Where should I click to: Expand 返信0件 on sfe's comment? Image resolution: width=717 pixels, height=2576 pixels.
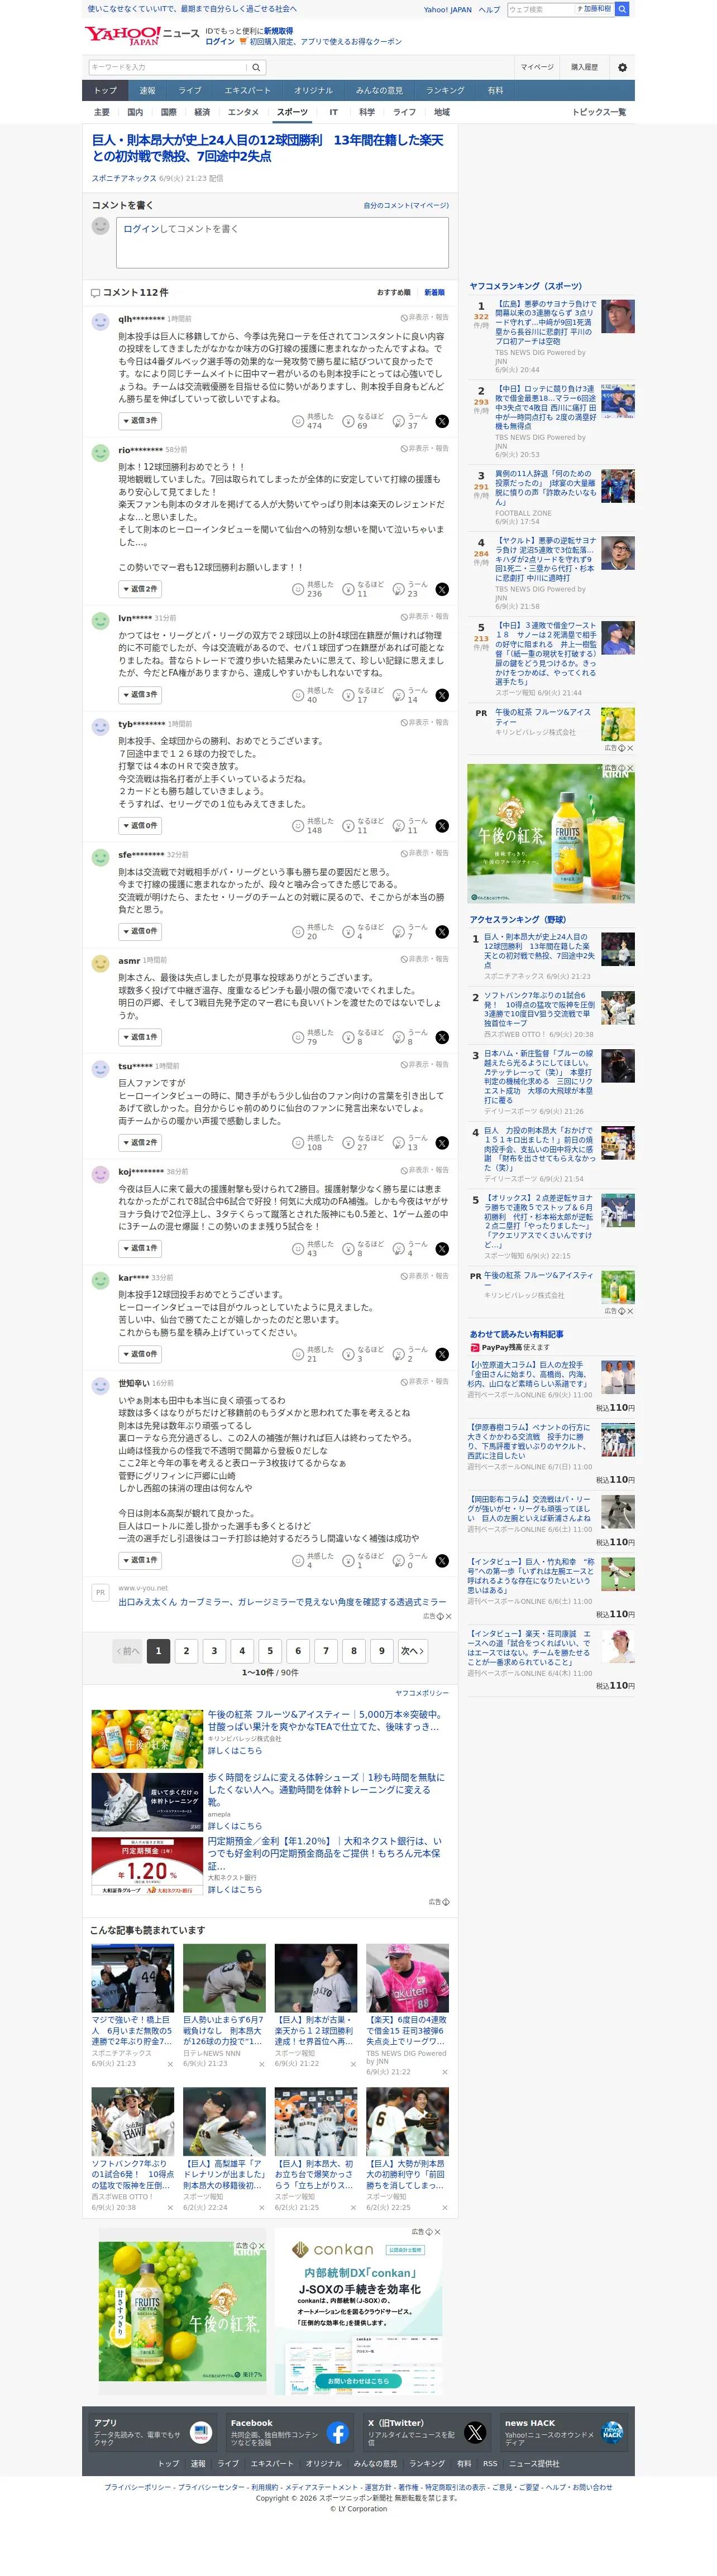(140, 931)
